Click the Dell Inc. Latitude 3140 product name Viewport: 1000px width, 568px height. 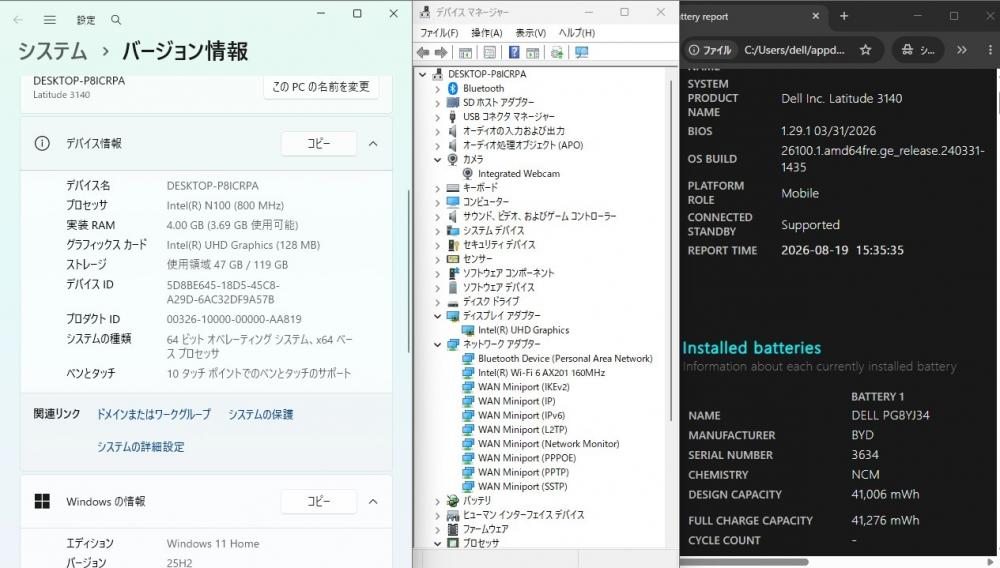pos(842,98)
